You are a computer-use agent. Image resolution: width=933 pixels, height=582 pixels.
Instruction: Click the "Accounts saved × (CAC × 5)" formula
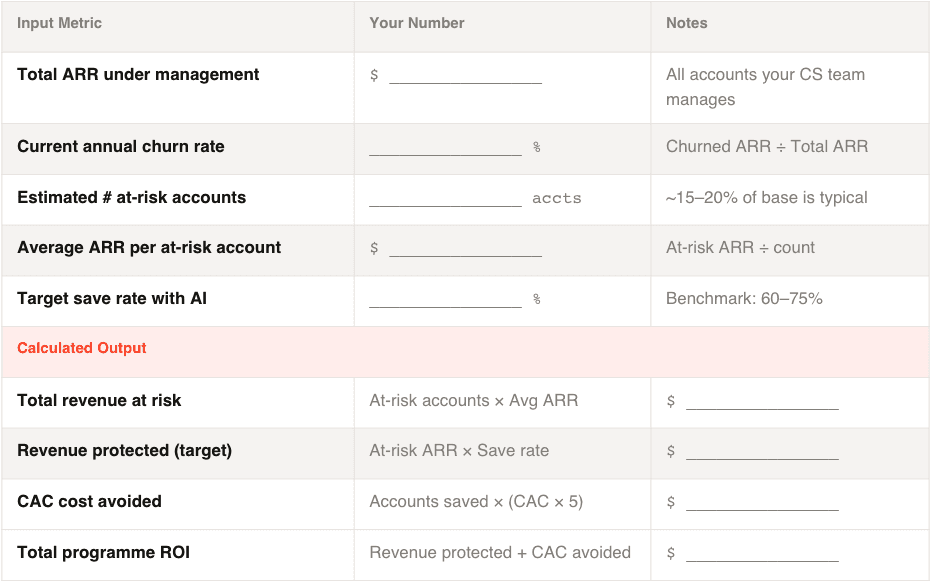click(476, 502)
